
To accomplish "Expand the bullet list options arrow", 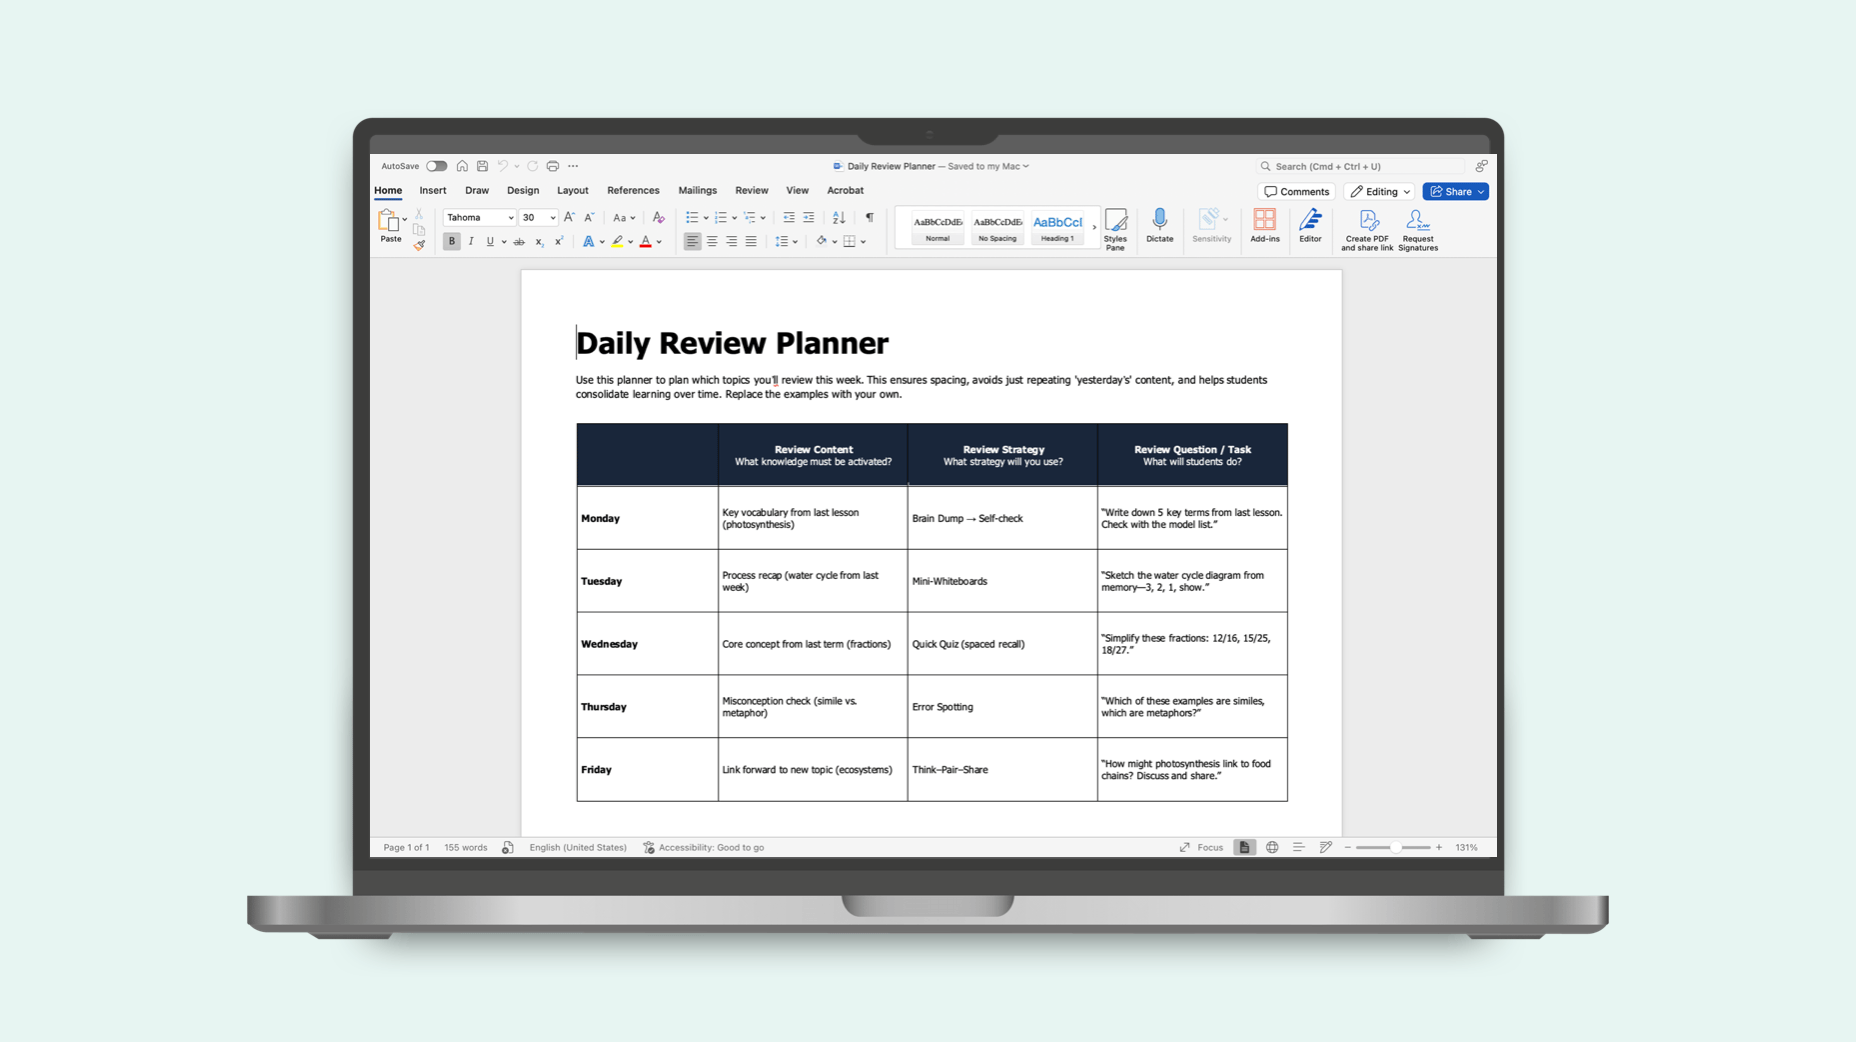I will click(706, 218).
